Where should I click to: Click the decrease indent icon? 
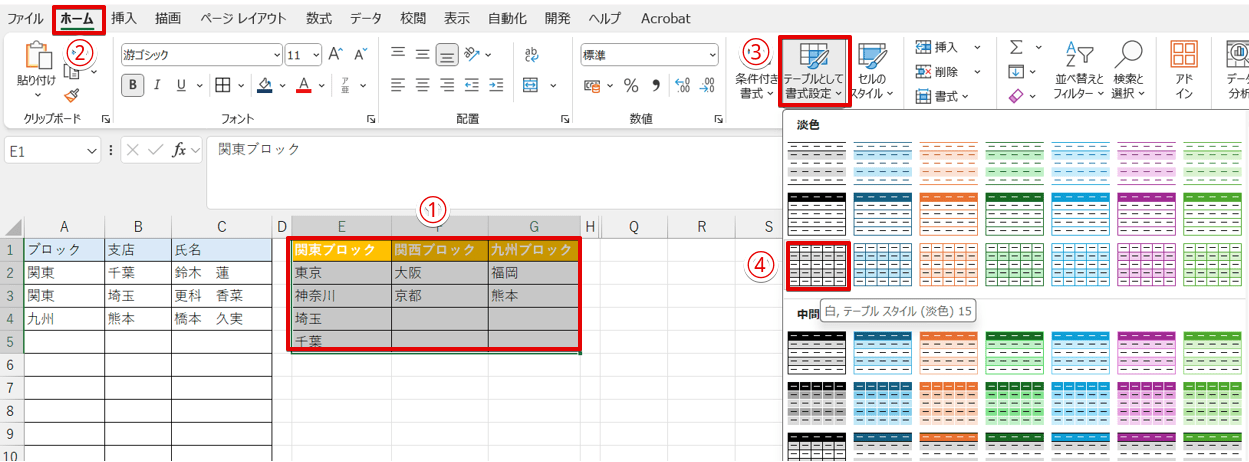coord(472,85)
